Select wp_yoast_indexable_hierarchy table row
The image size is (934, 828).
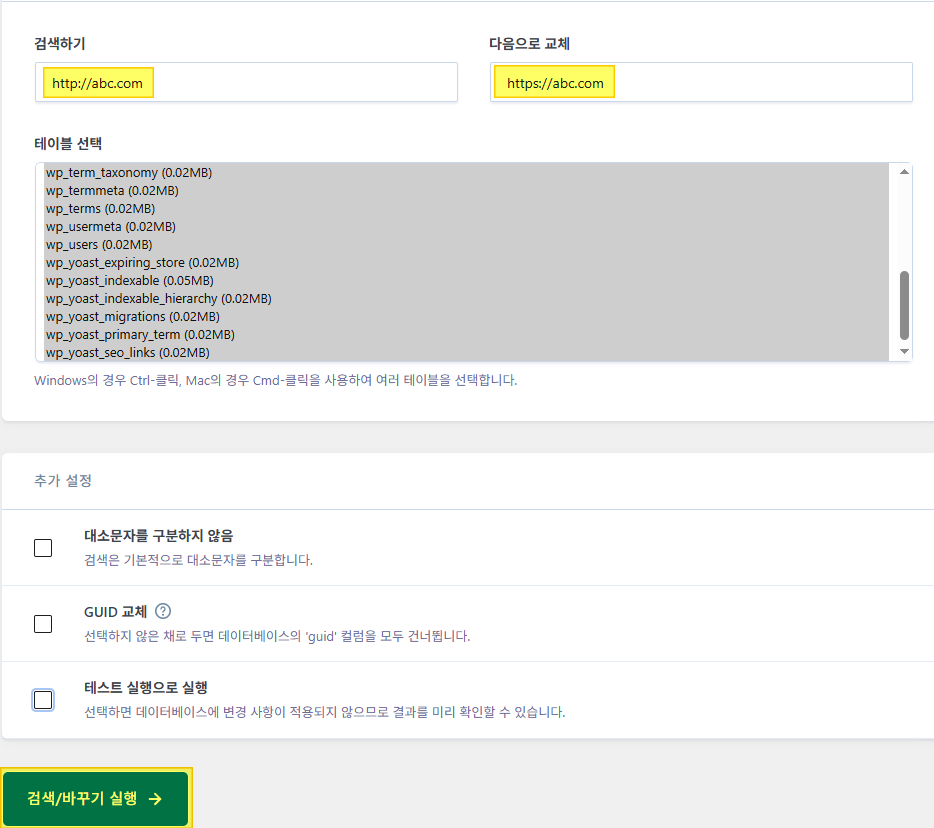[x=466, y=298]
